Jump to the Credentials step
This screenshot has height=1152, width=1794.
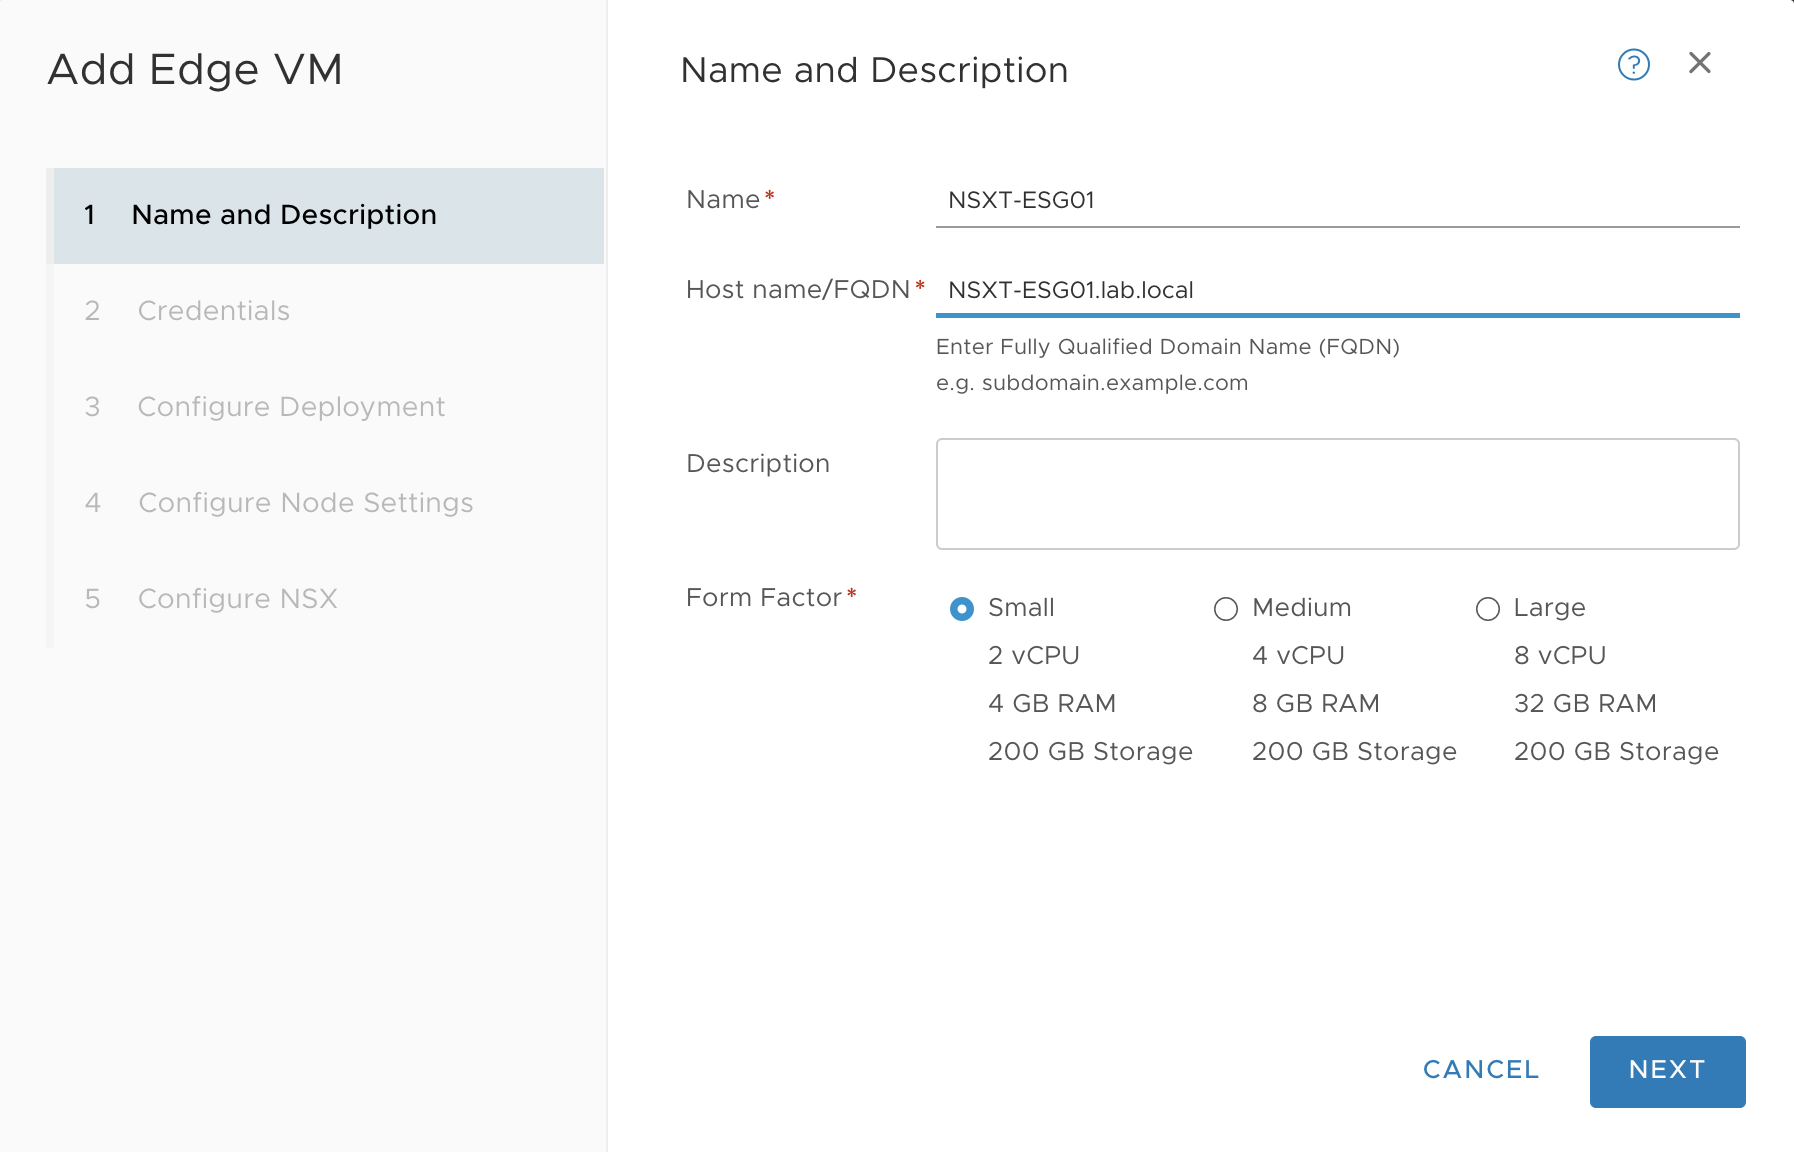(x=329, y=311)
